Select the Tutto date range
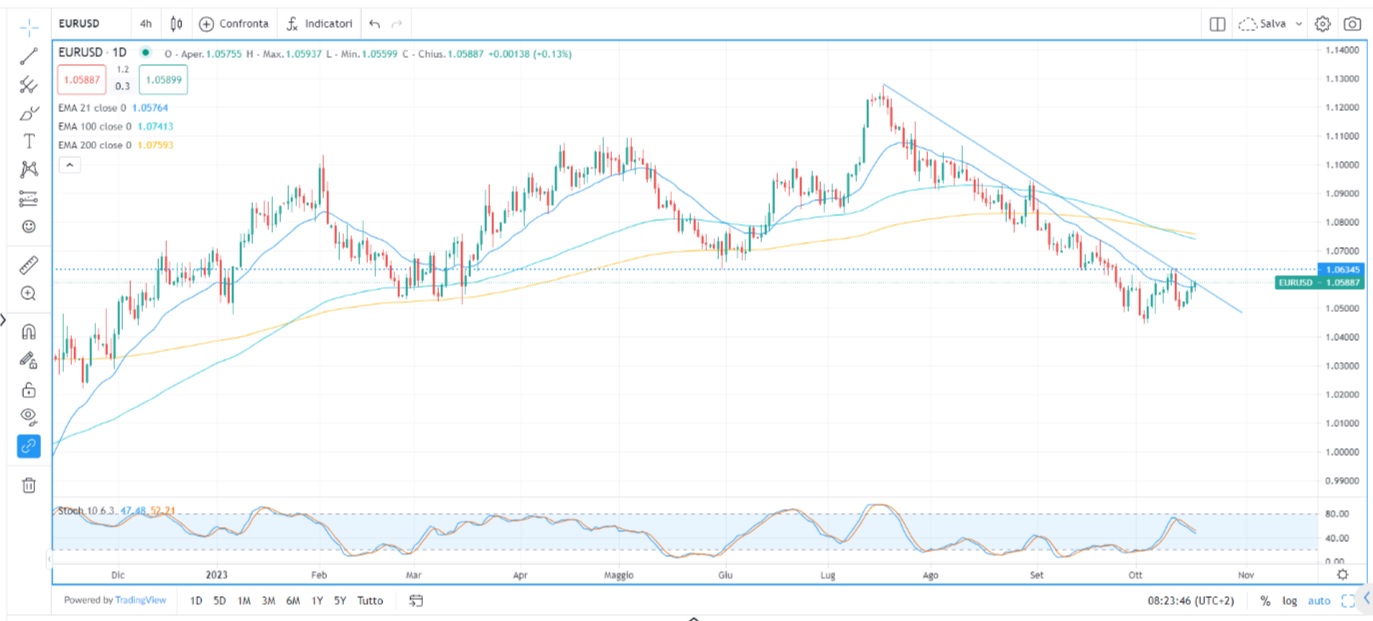 coord(370,601)
